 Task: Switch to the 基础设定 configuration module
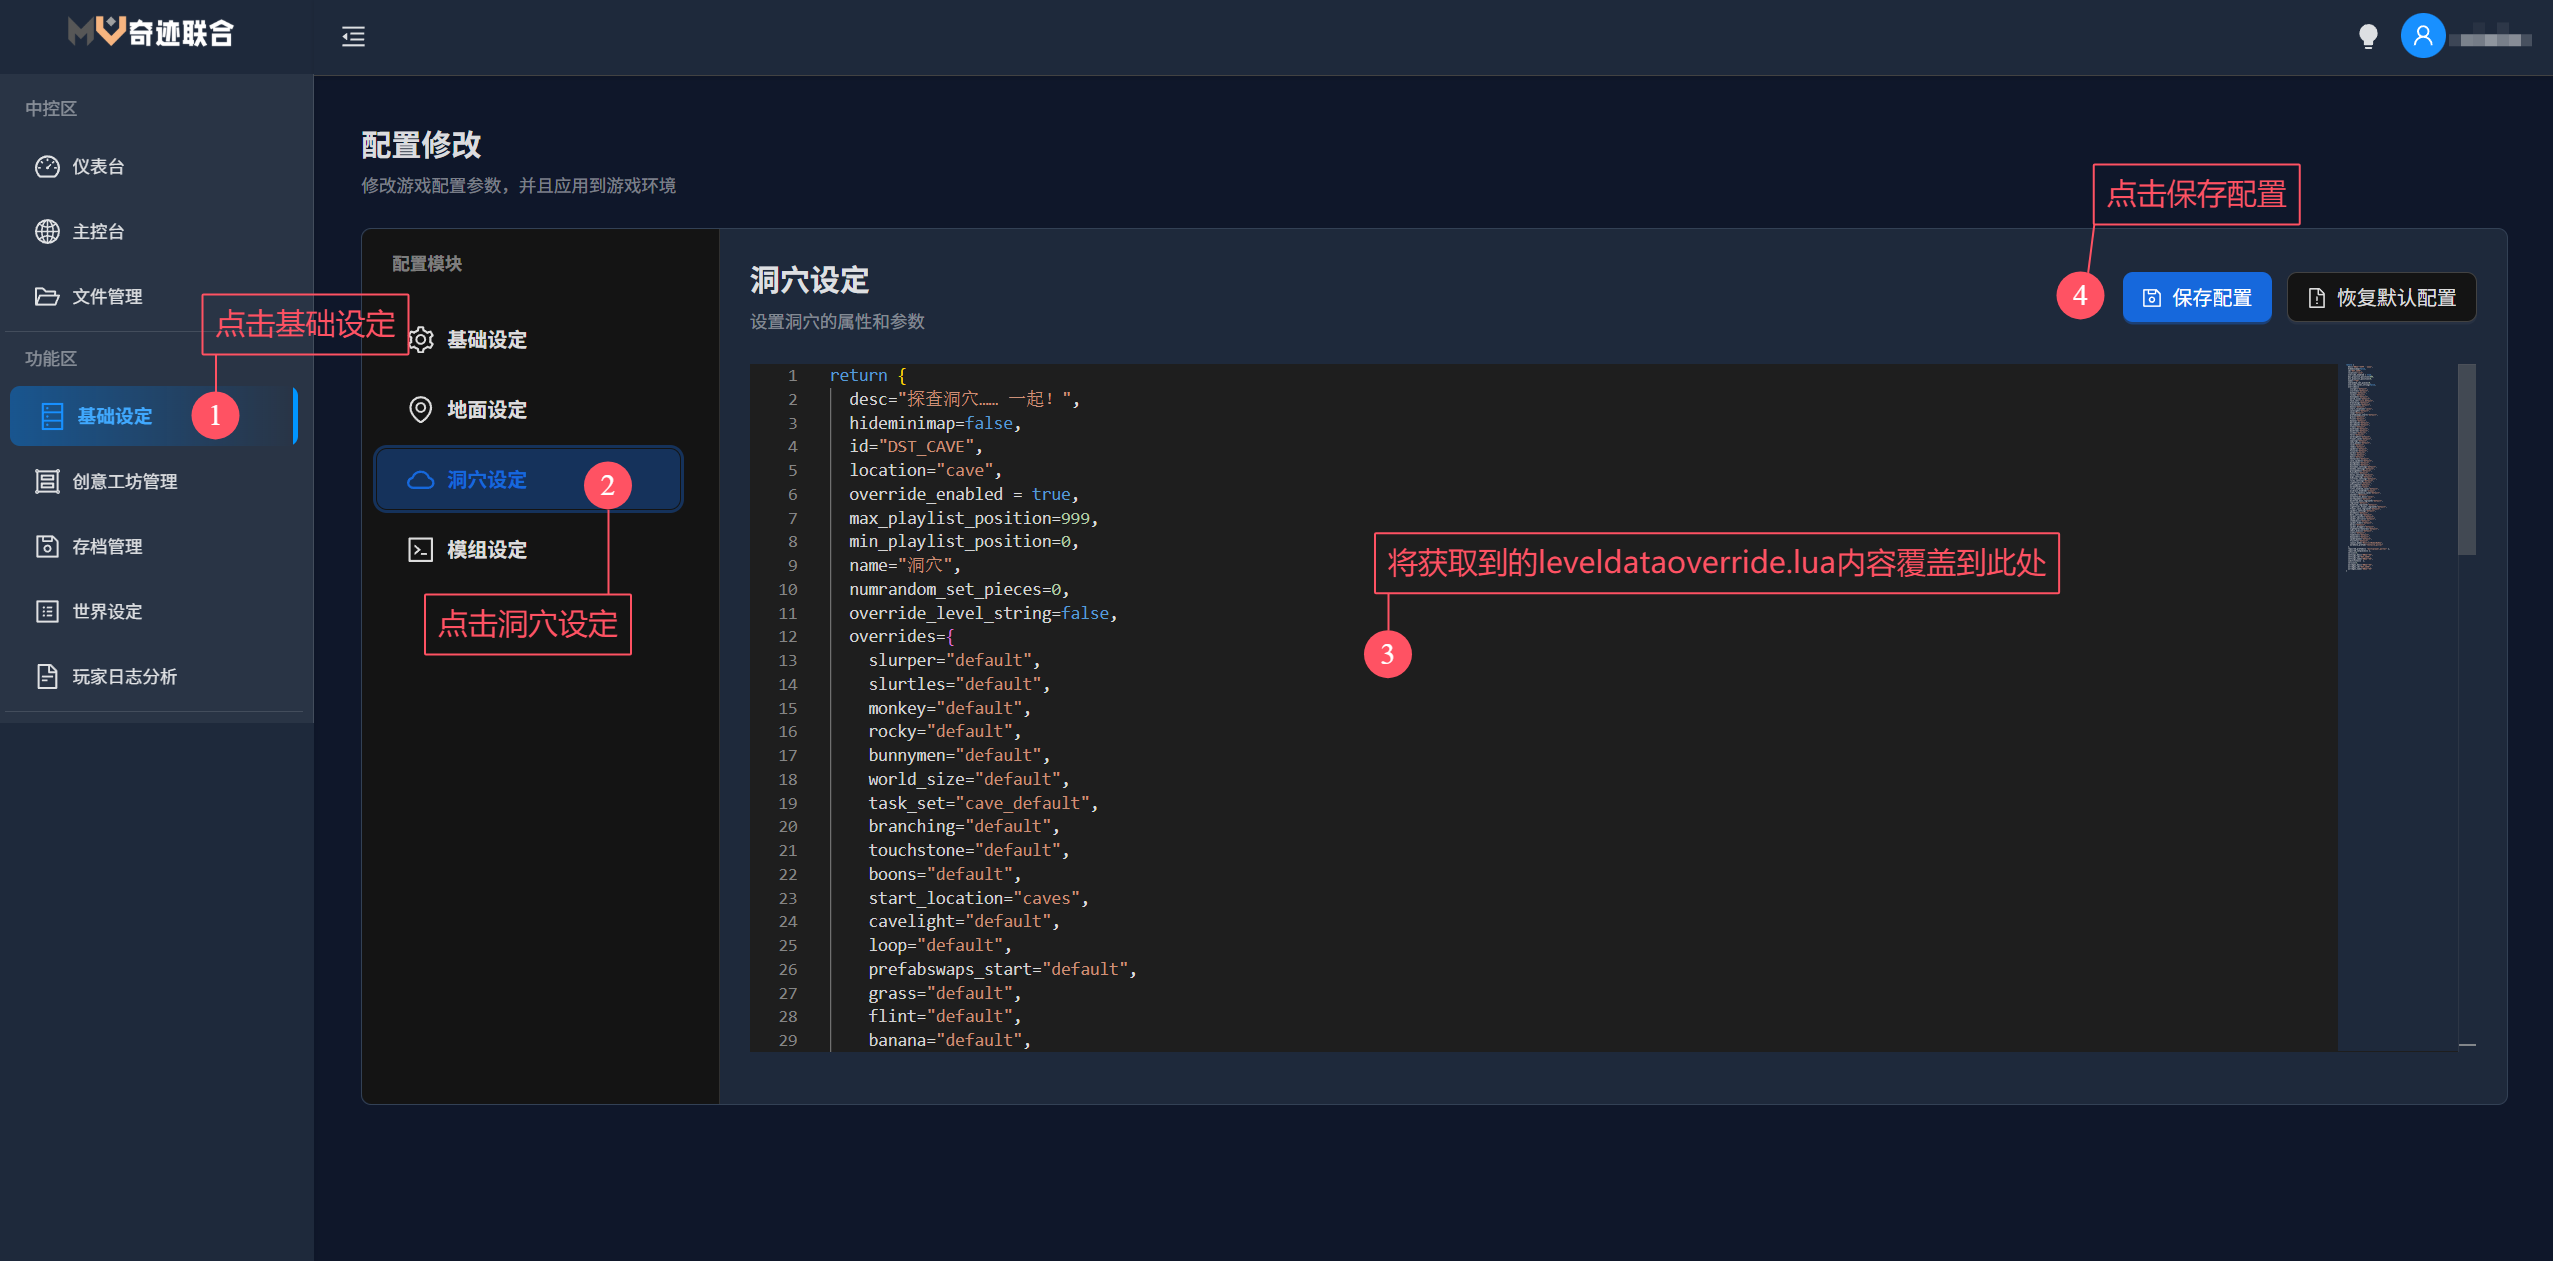click(x=486, y=340)
